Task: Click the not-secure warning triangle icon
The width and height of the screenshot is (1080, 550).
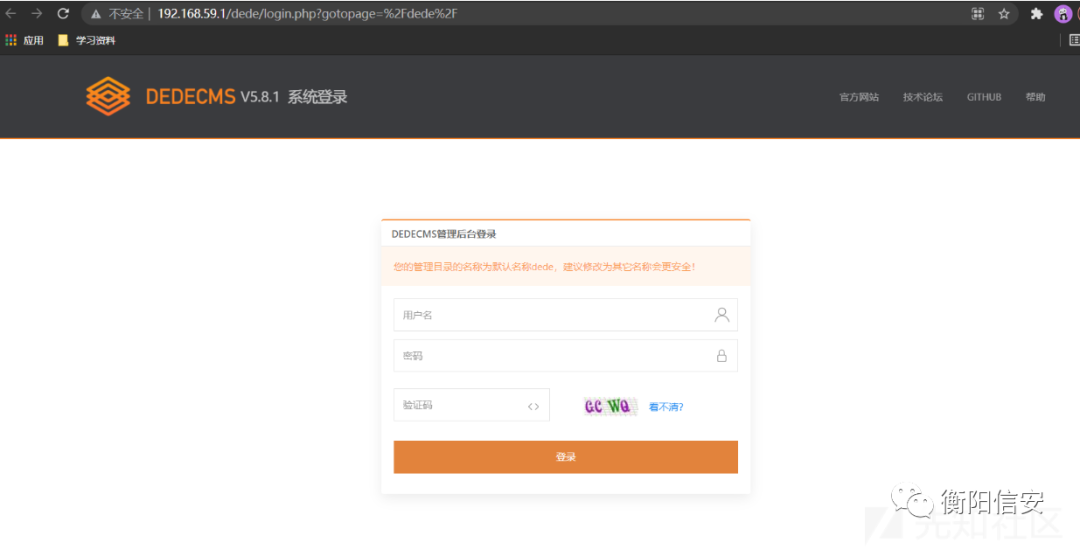Action: [96, 14]
